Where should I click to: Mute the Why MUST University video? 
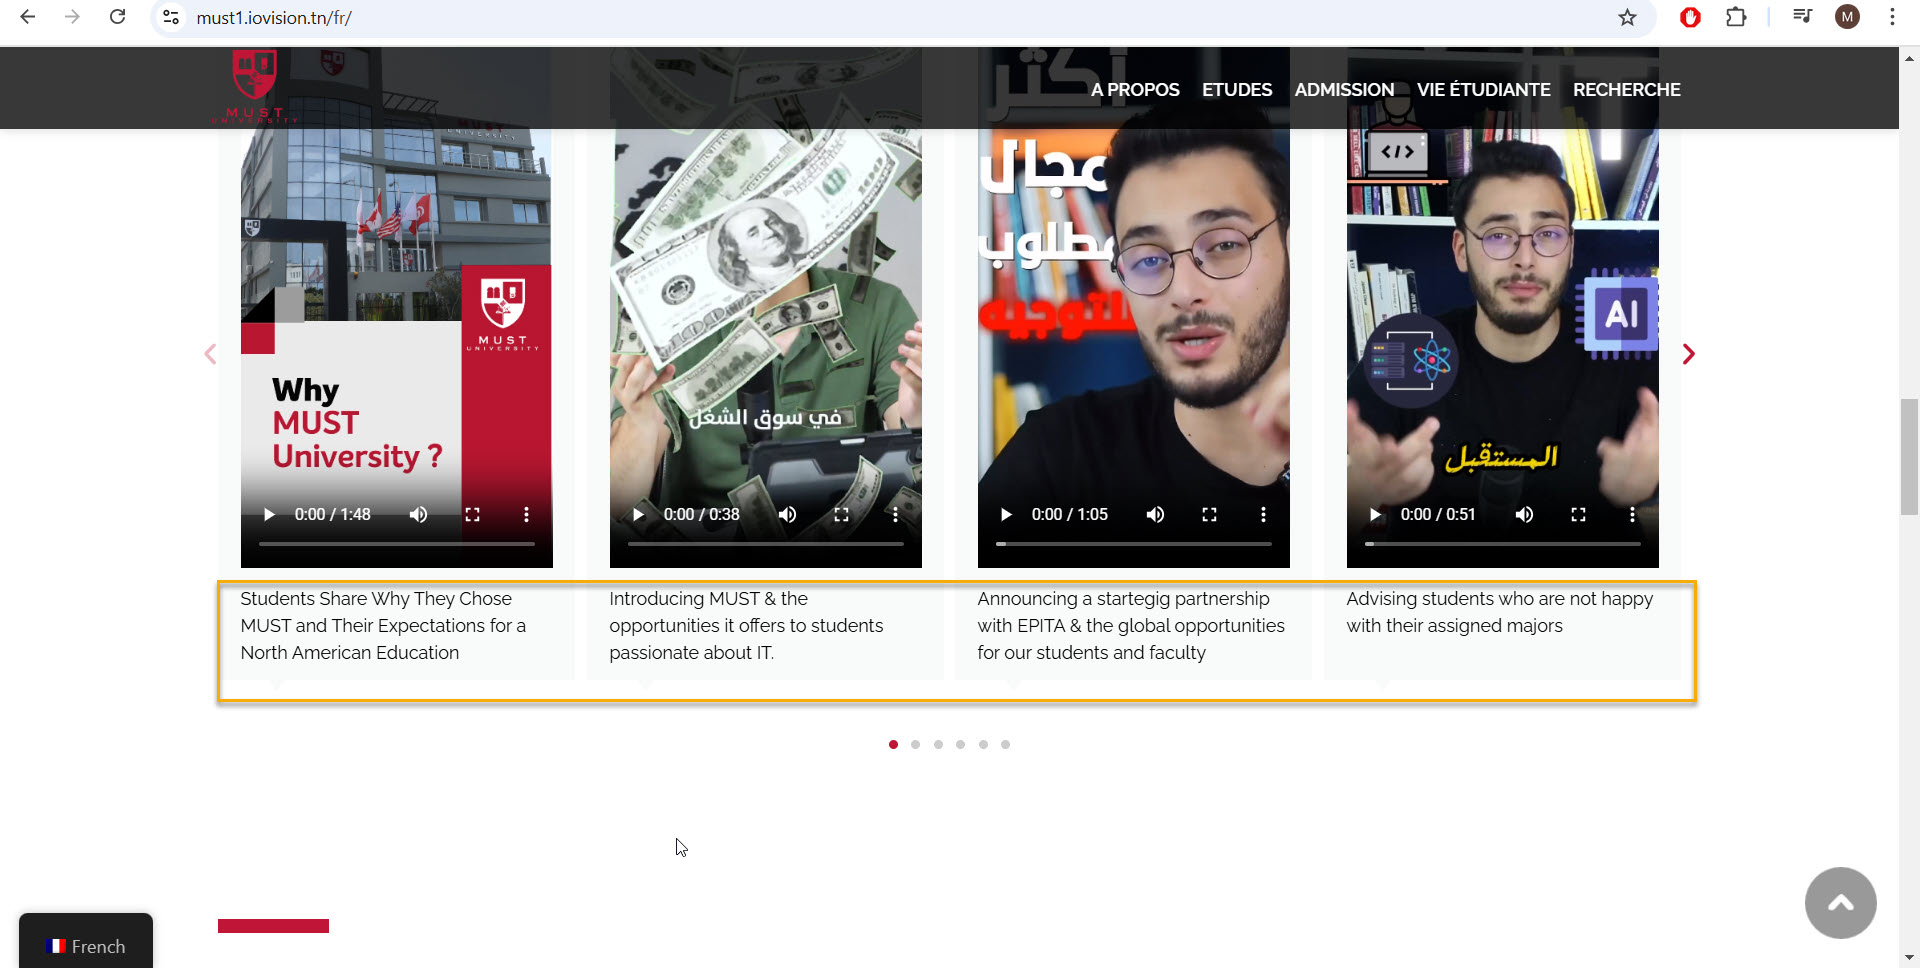pyautogui.click(x=418, y=514)
